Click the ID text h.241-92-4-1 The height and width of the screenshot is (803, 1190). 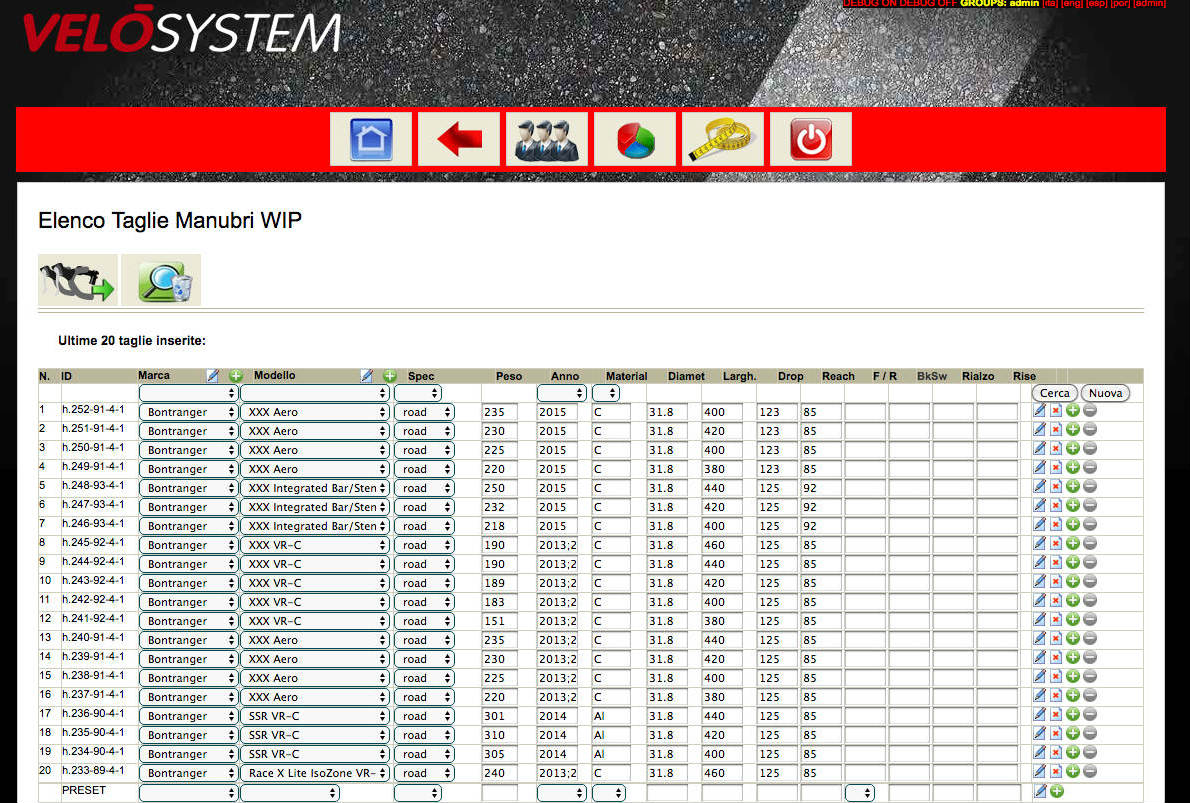93,618
